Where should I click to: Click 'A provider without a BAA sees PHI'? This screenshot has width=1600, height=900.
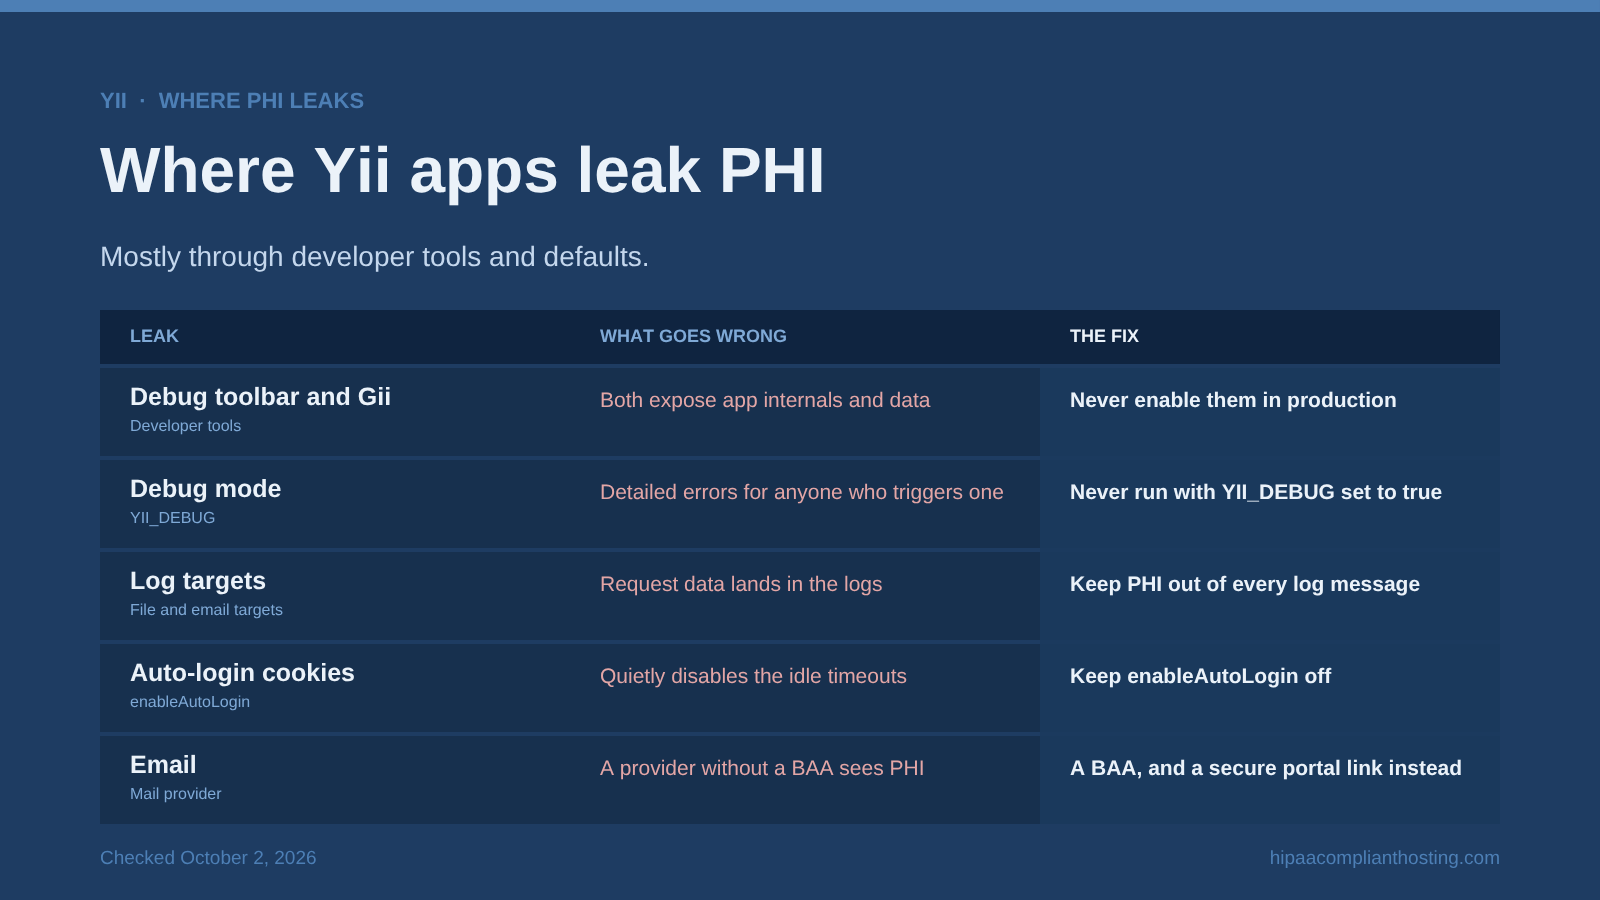762,768
